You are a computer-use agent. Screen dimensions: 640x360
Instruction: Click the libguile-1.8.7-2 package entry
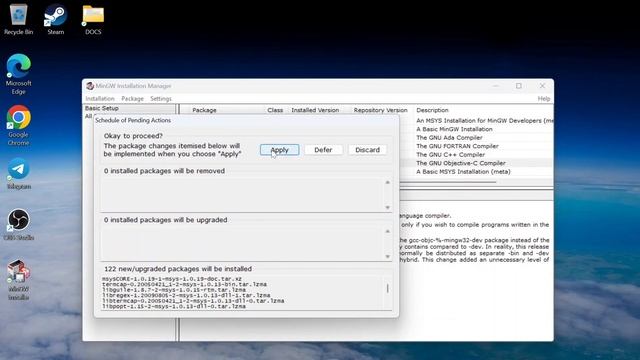[x=174, y=290]
